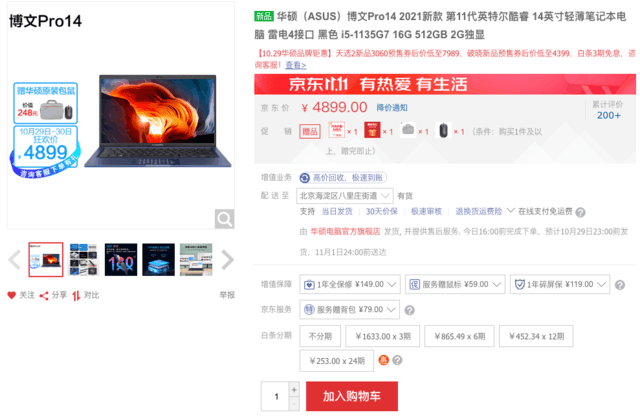Show previous thumbnails with left arrow
640x419 pixels.
[x=15, y=260]
